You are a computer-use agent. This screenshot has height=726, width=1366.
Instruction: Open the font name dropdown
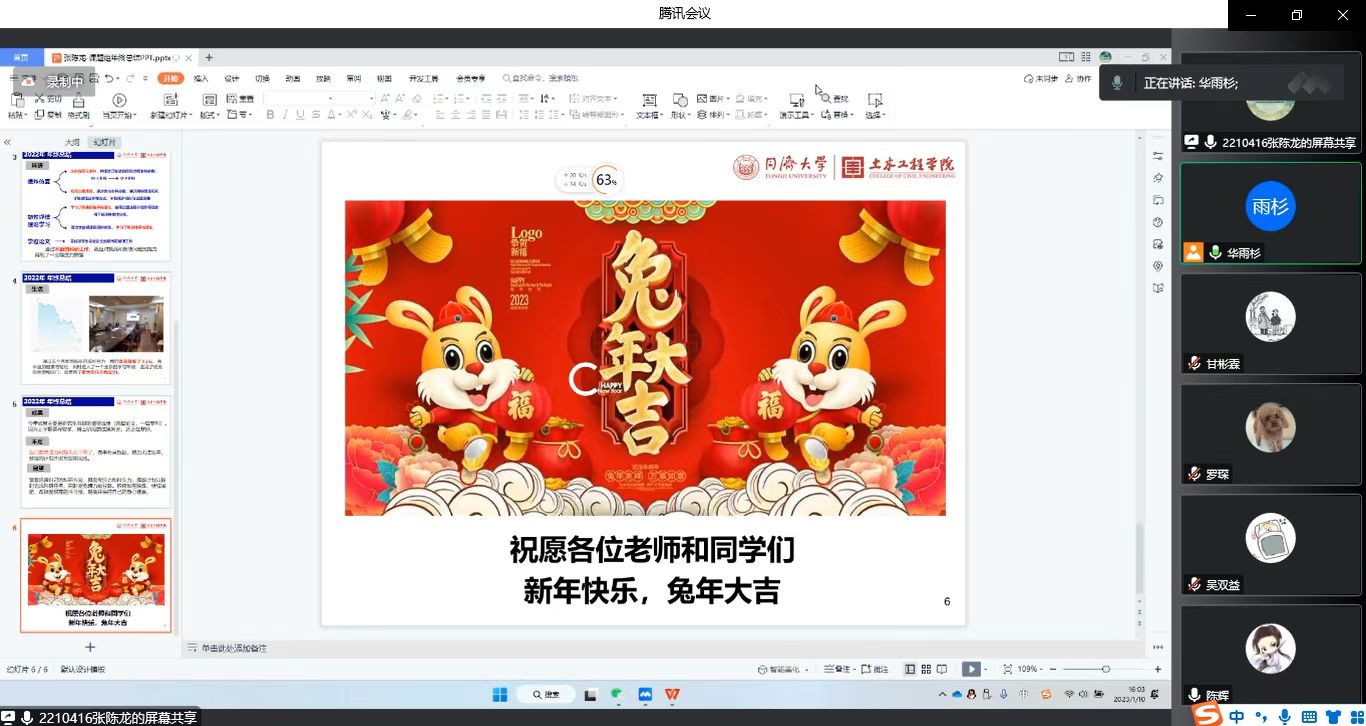329,99
